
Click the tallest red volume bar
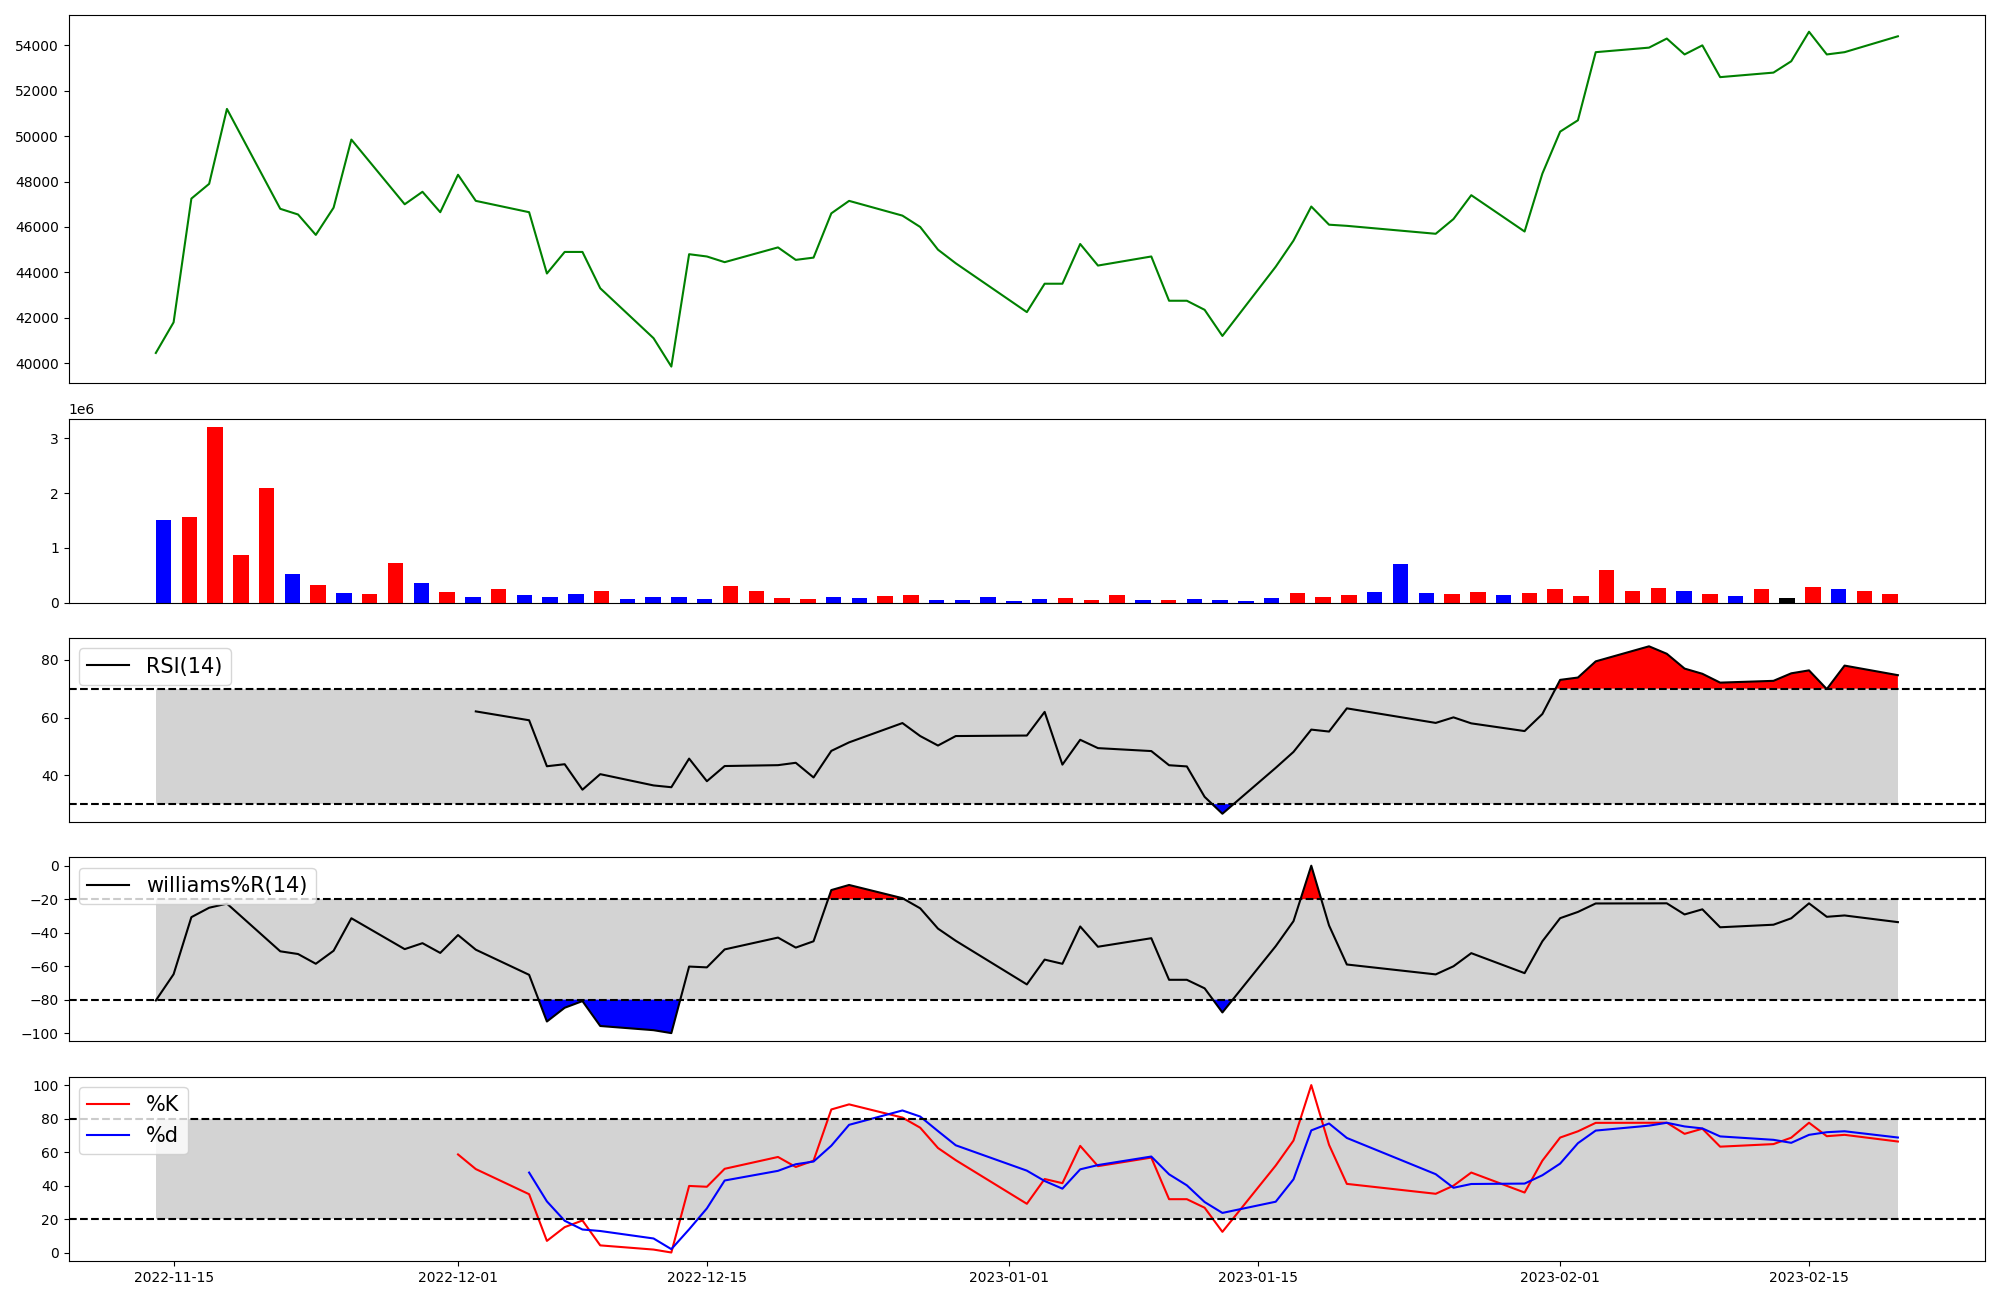215,515
